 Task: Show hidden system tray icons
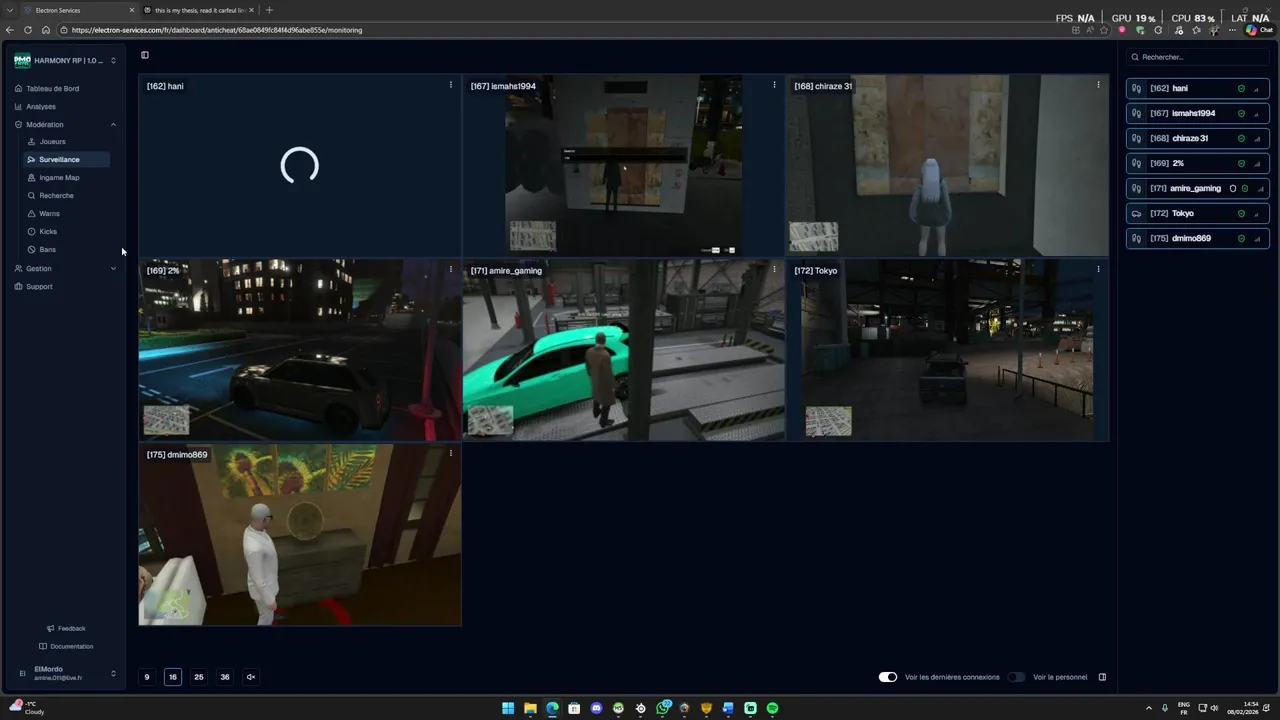(x=1148, y=708)
